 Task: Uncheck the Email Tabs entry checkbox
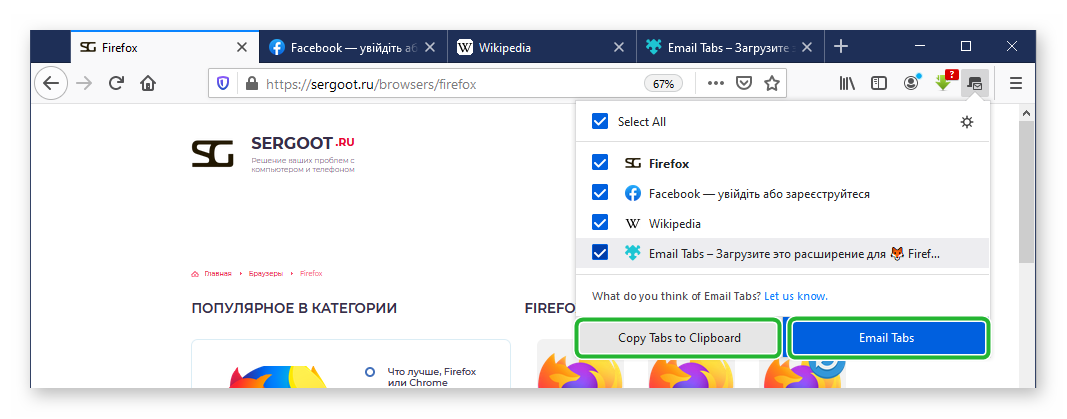tap(600, 253)
